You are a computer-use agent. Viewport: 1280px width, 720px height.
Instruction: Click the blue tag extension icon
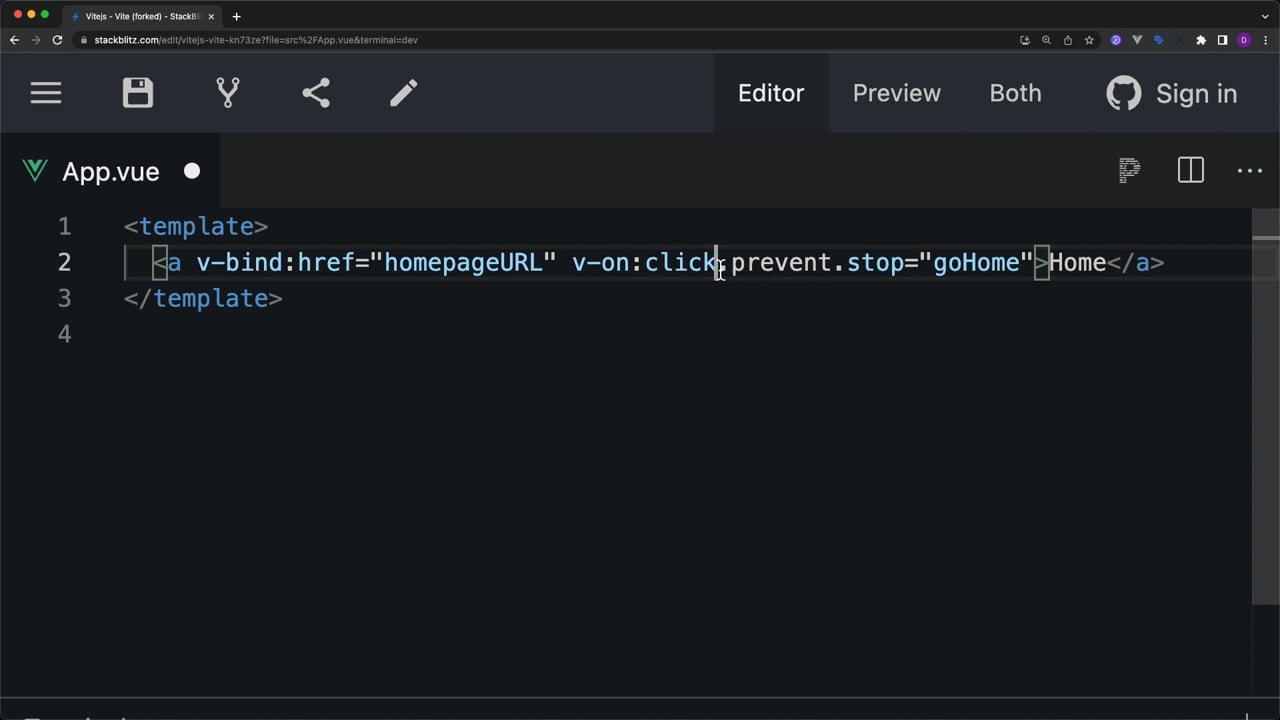point(1158,40)
